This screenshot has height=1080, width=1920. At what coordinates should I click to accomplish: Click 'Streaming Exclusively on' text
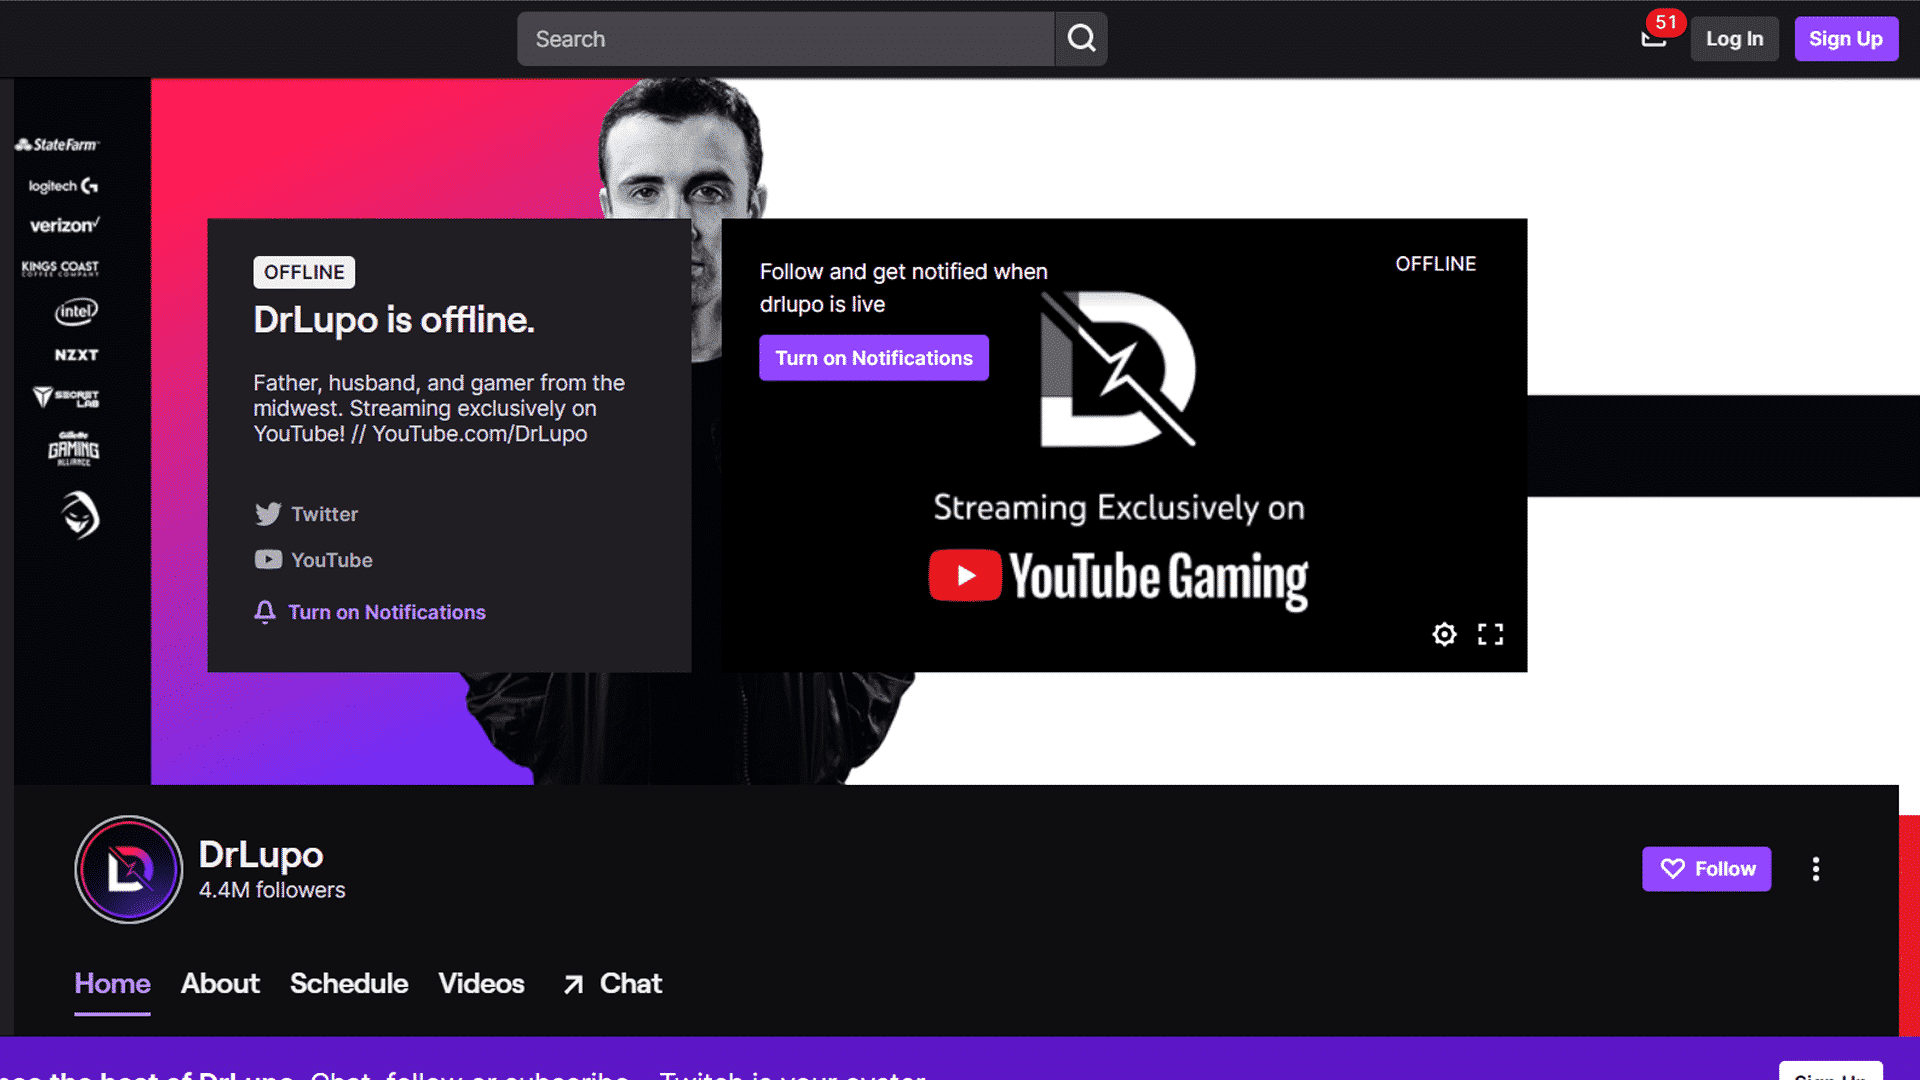click(1119, 508)
